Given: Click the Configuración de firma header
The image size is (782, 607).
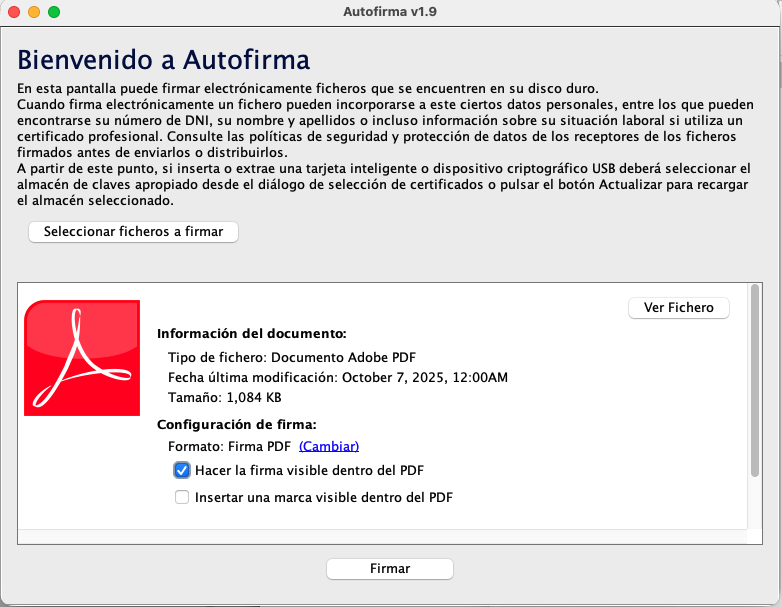Looking at the screenshot, I should tap(236, 424).
